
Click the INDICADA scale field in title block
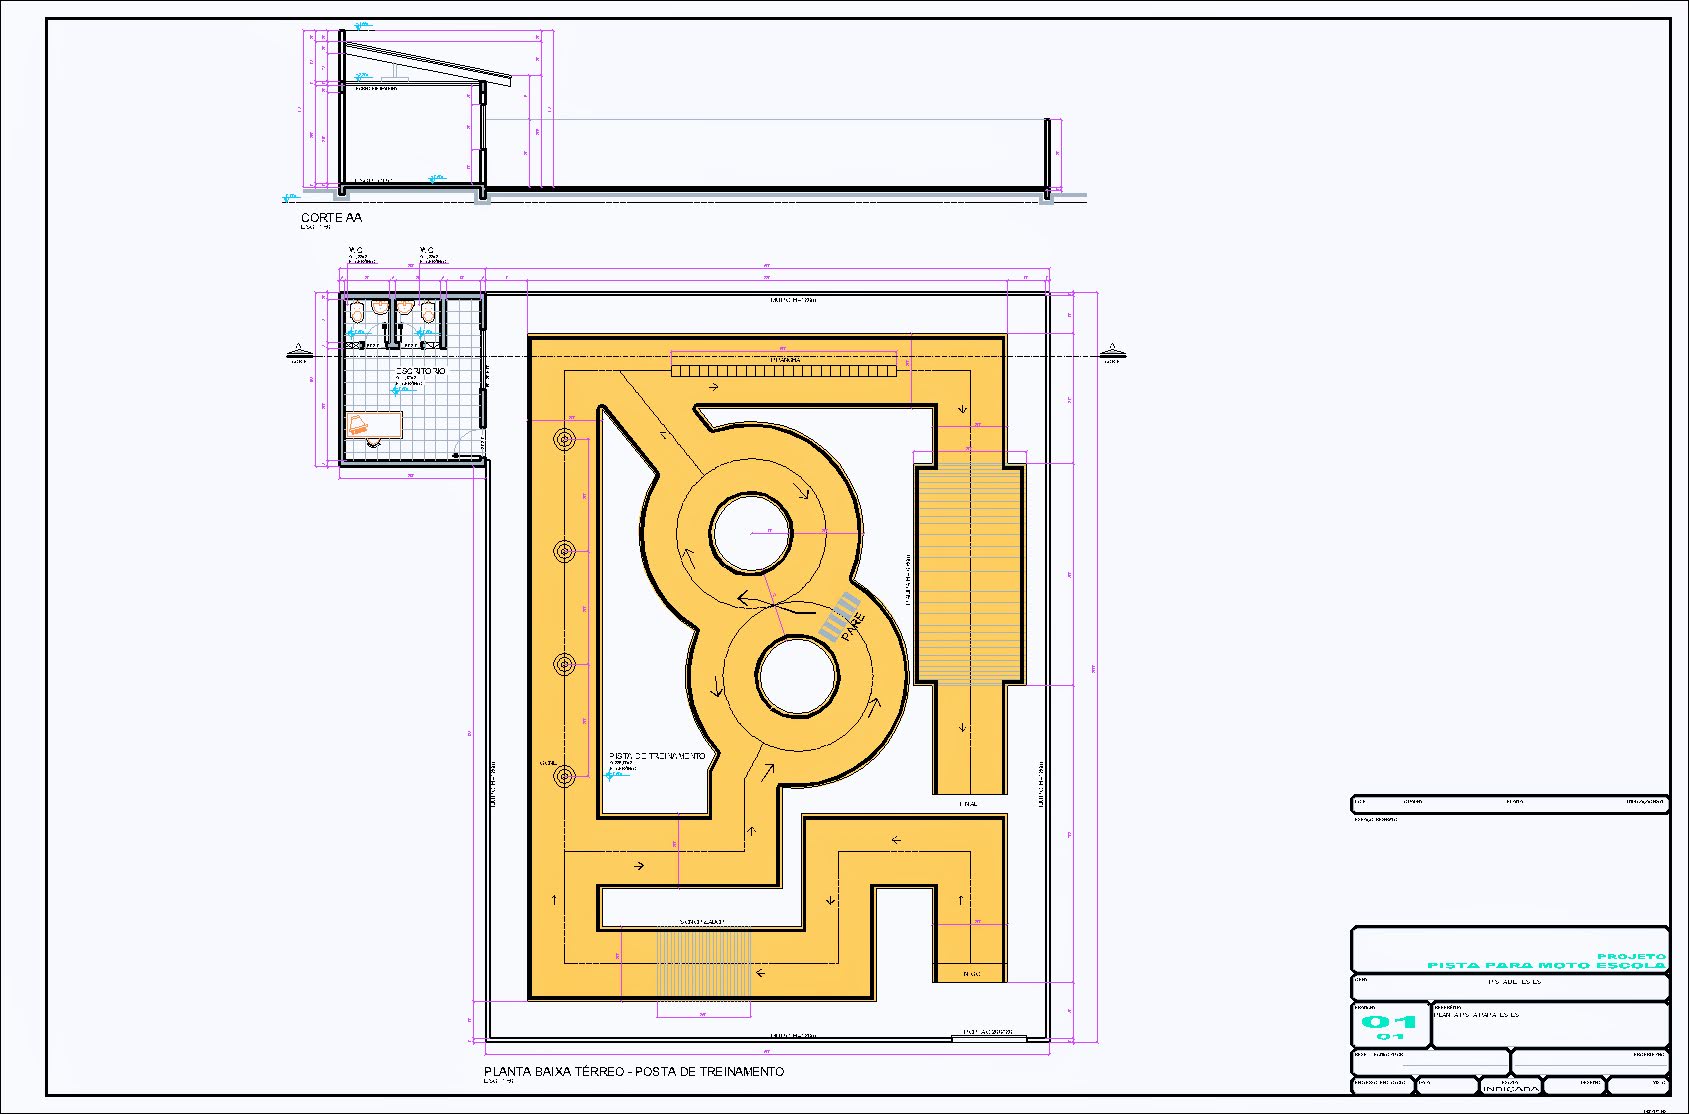pos(1510,1088)
